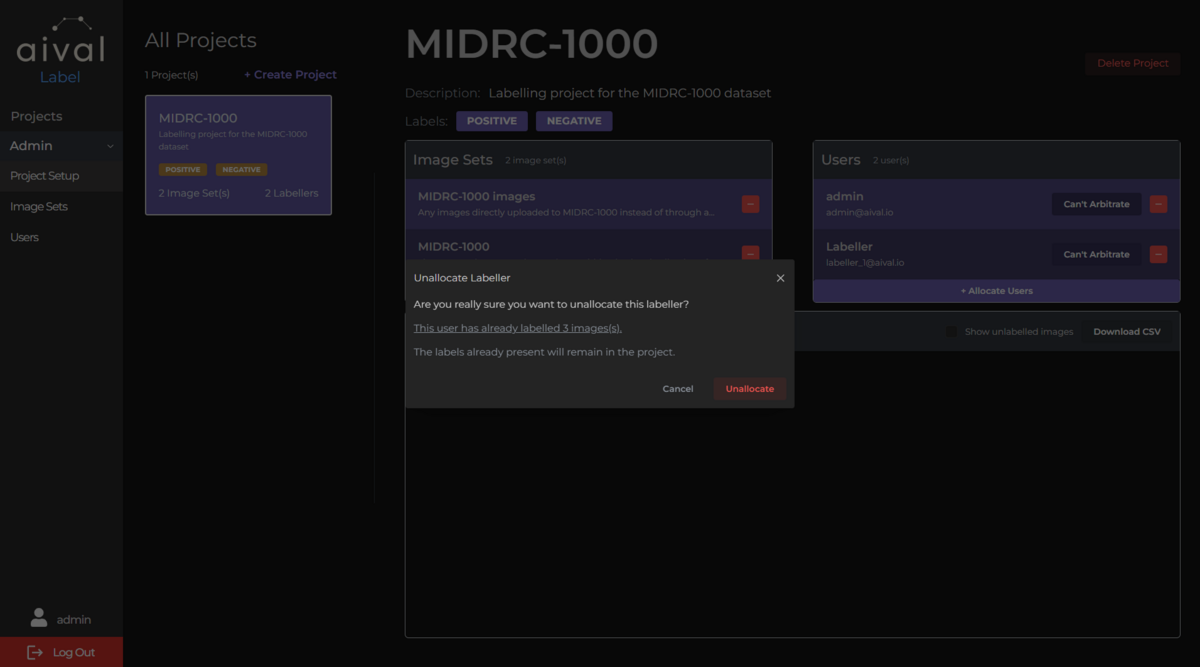
Task: Click + Allocate Users
Action: click(x=996, y=290)
